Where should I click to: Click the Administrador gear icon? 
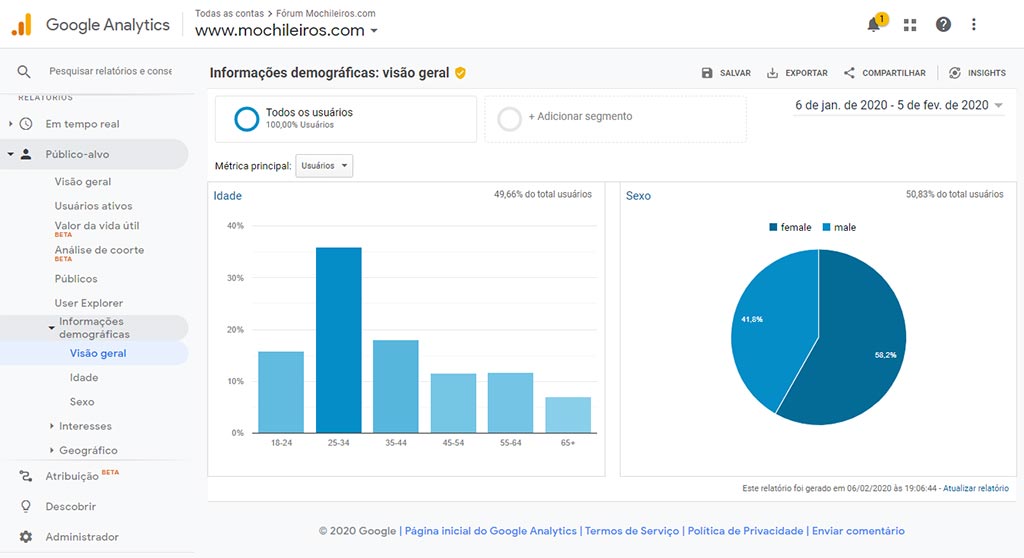[25, 536]
